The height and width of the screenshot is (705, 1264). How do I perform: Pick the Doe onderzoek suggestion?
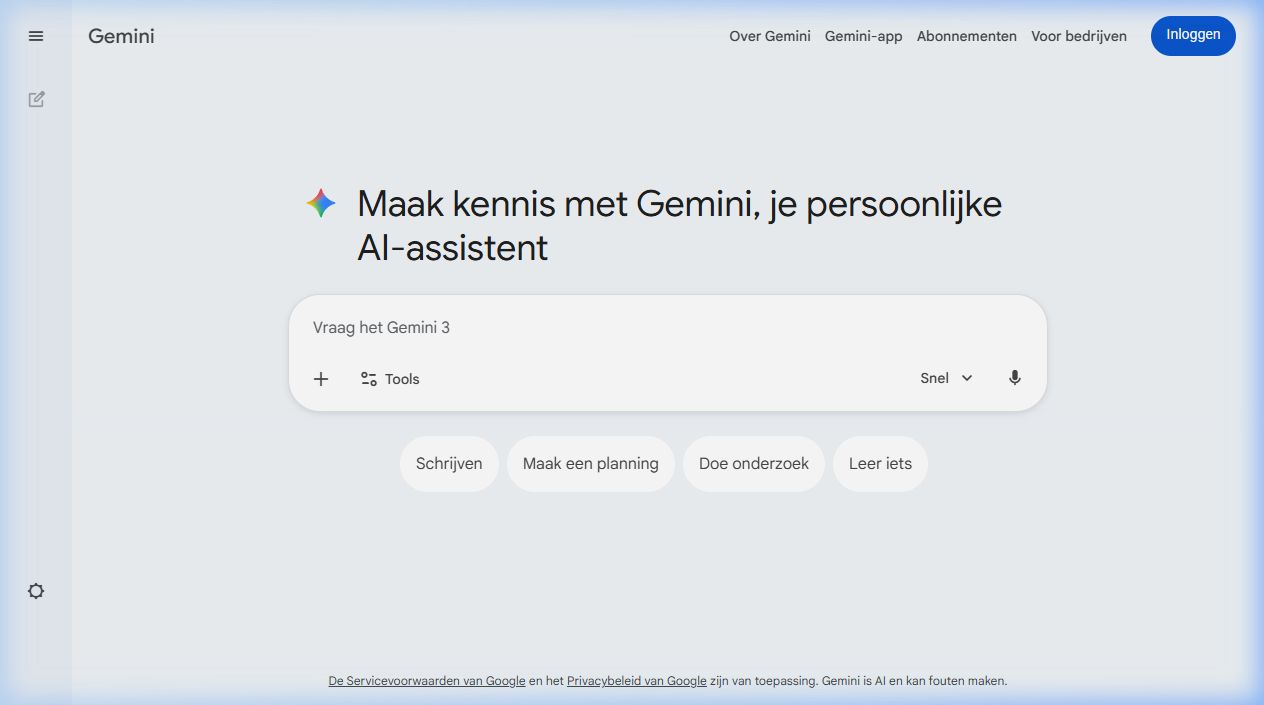[x=754, y=464]
